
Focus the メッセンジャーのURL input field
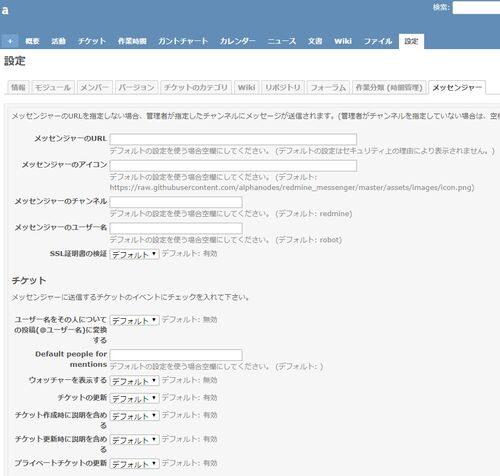click(x=233, y=139)
